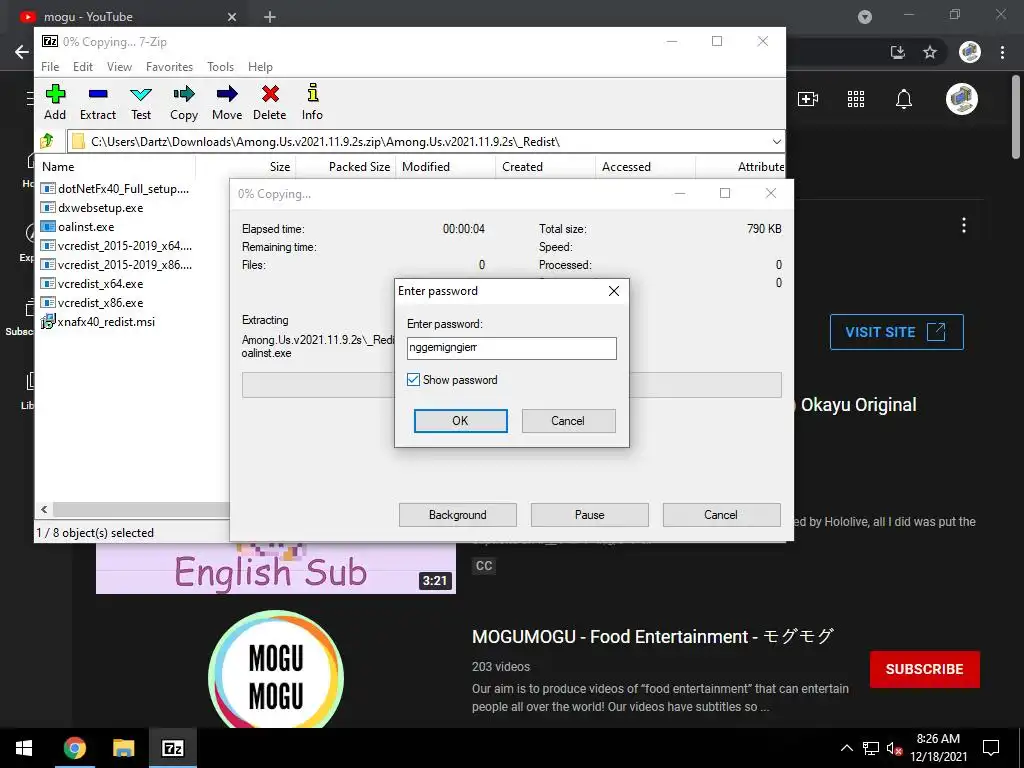This screenshot has height=768, width=1024.
Task: Open a new Chrome tab
Action: (270, 17)
